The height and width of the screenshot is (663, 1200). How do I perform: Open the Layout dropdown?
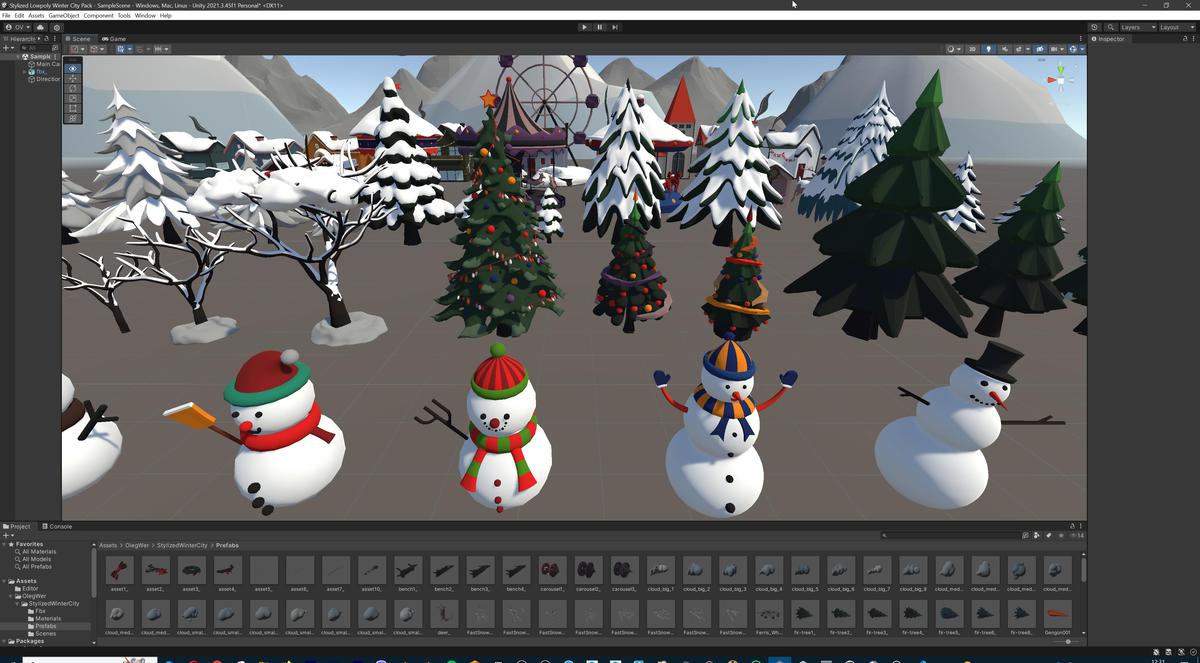point(1177,27)
